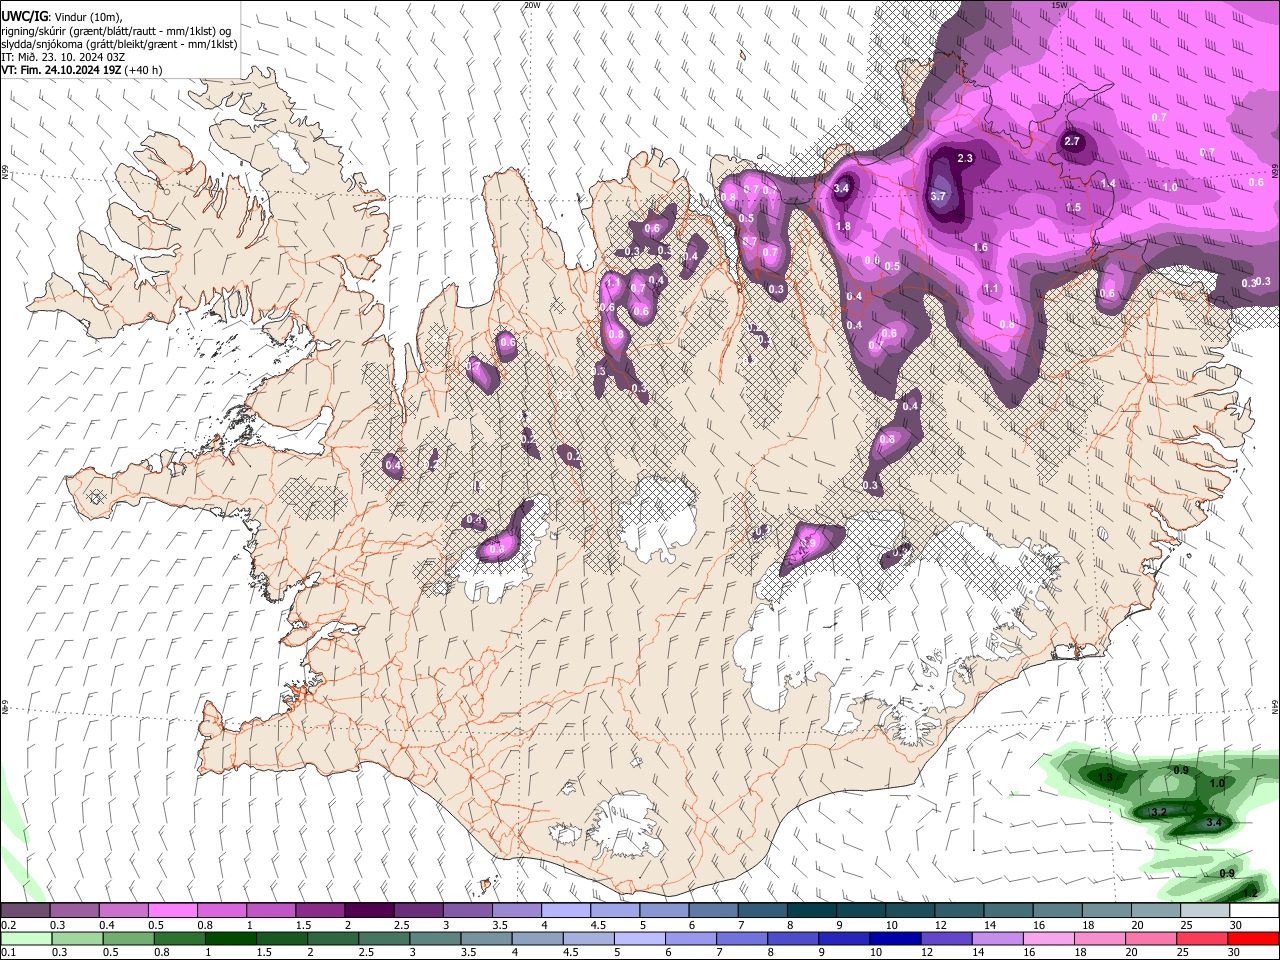The height and width of the screenshot is (960, 1280).
Task: Click the navy blue 10 swatch on the rain scale
Action: pos(894,939)
